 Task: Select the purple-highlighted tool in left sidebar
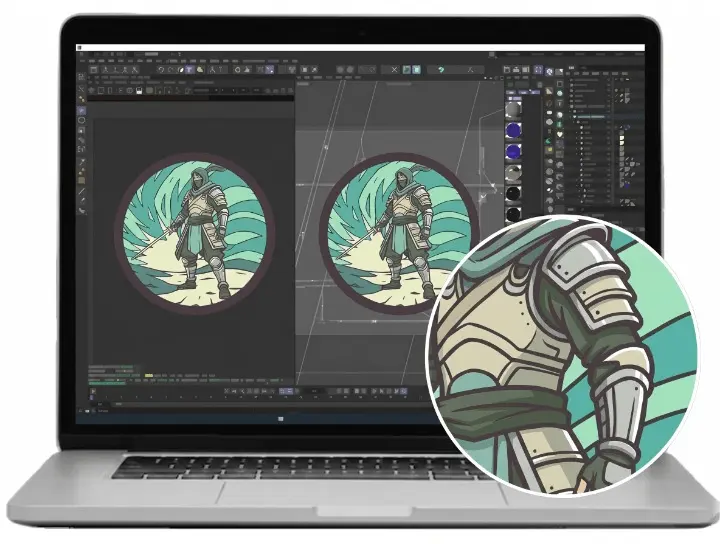click(82, 110)
